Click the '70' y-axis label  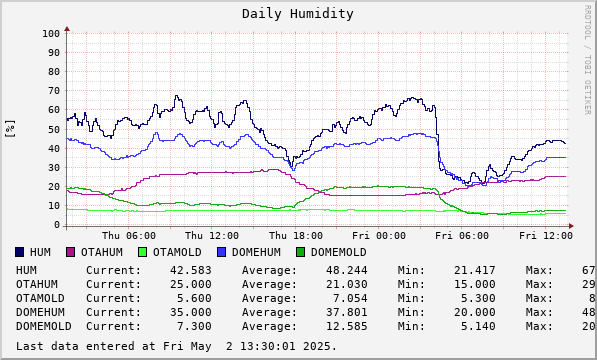point(54,91)
